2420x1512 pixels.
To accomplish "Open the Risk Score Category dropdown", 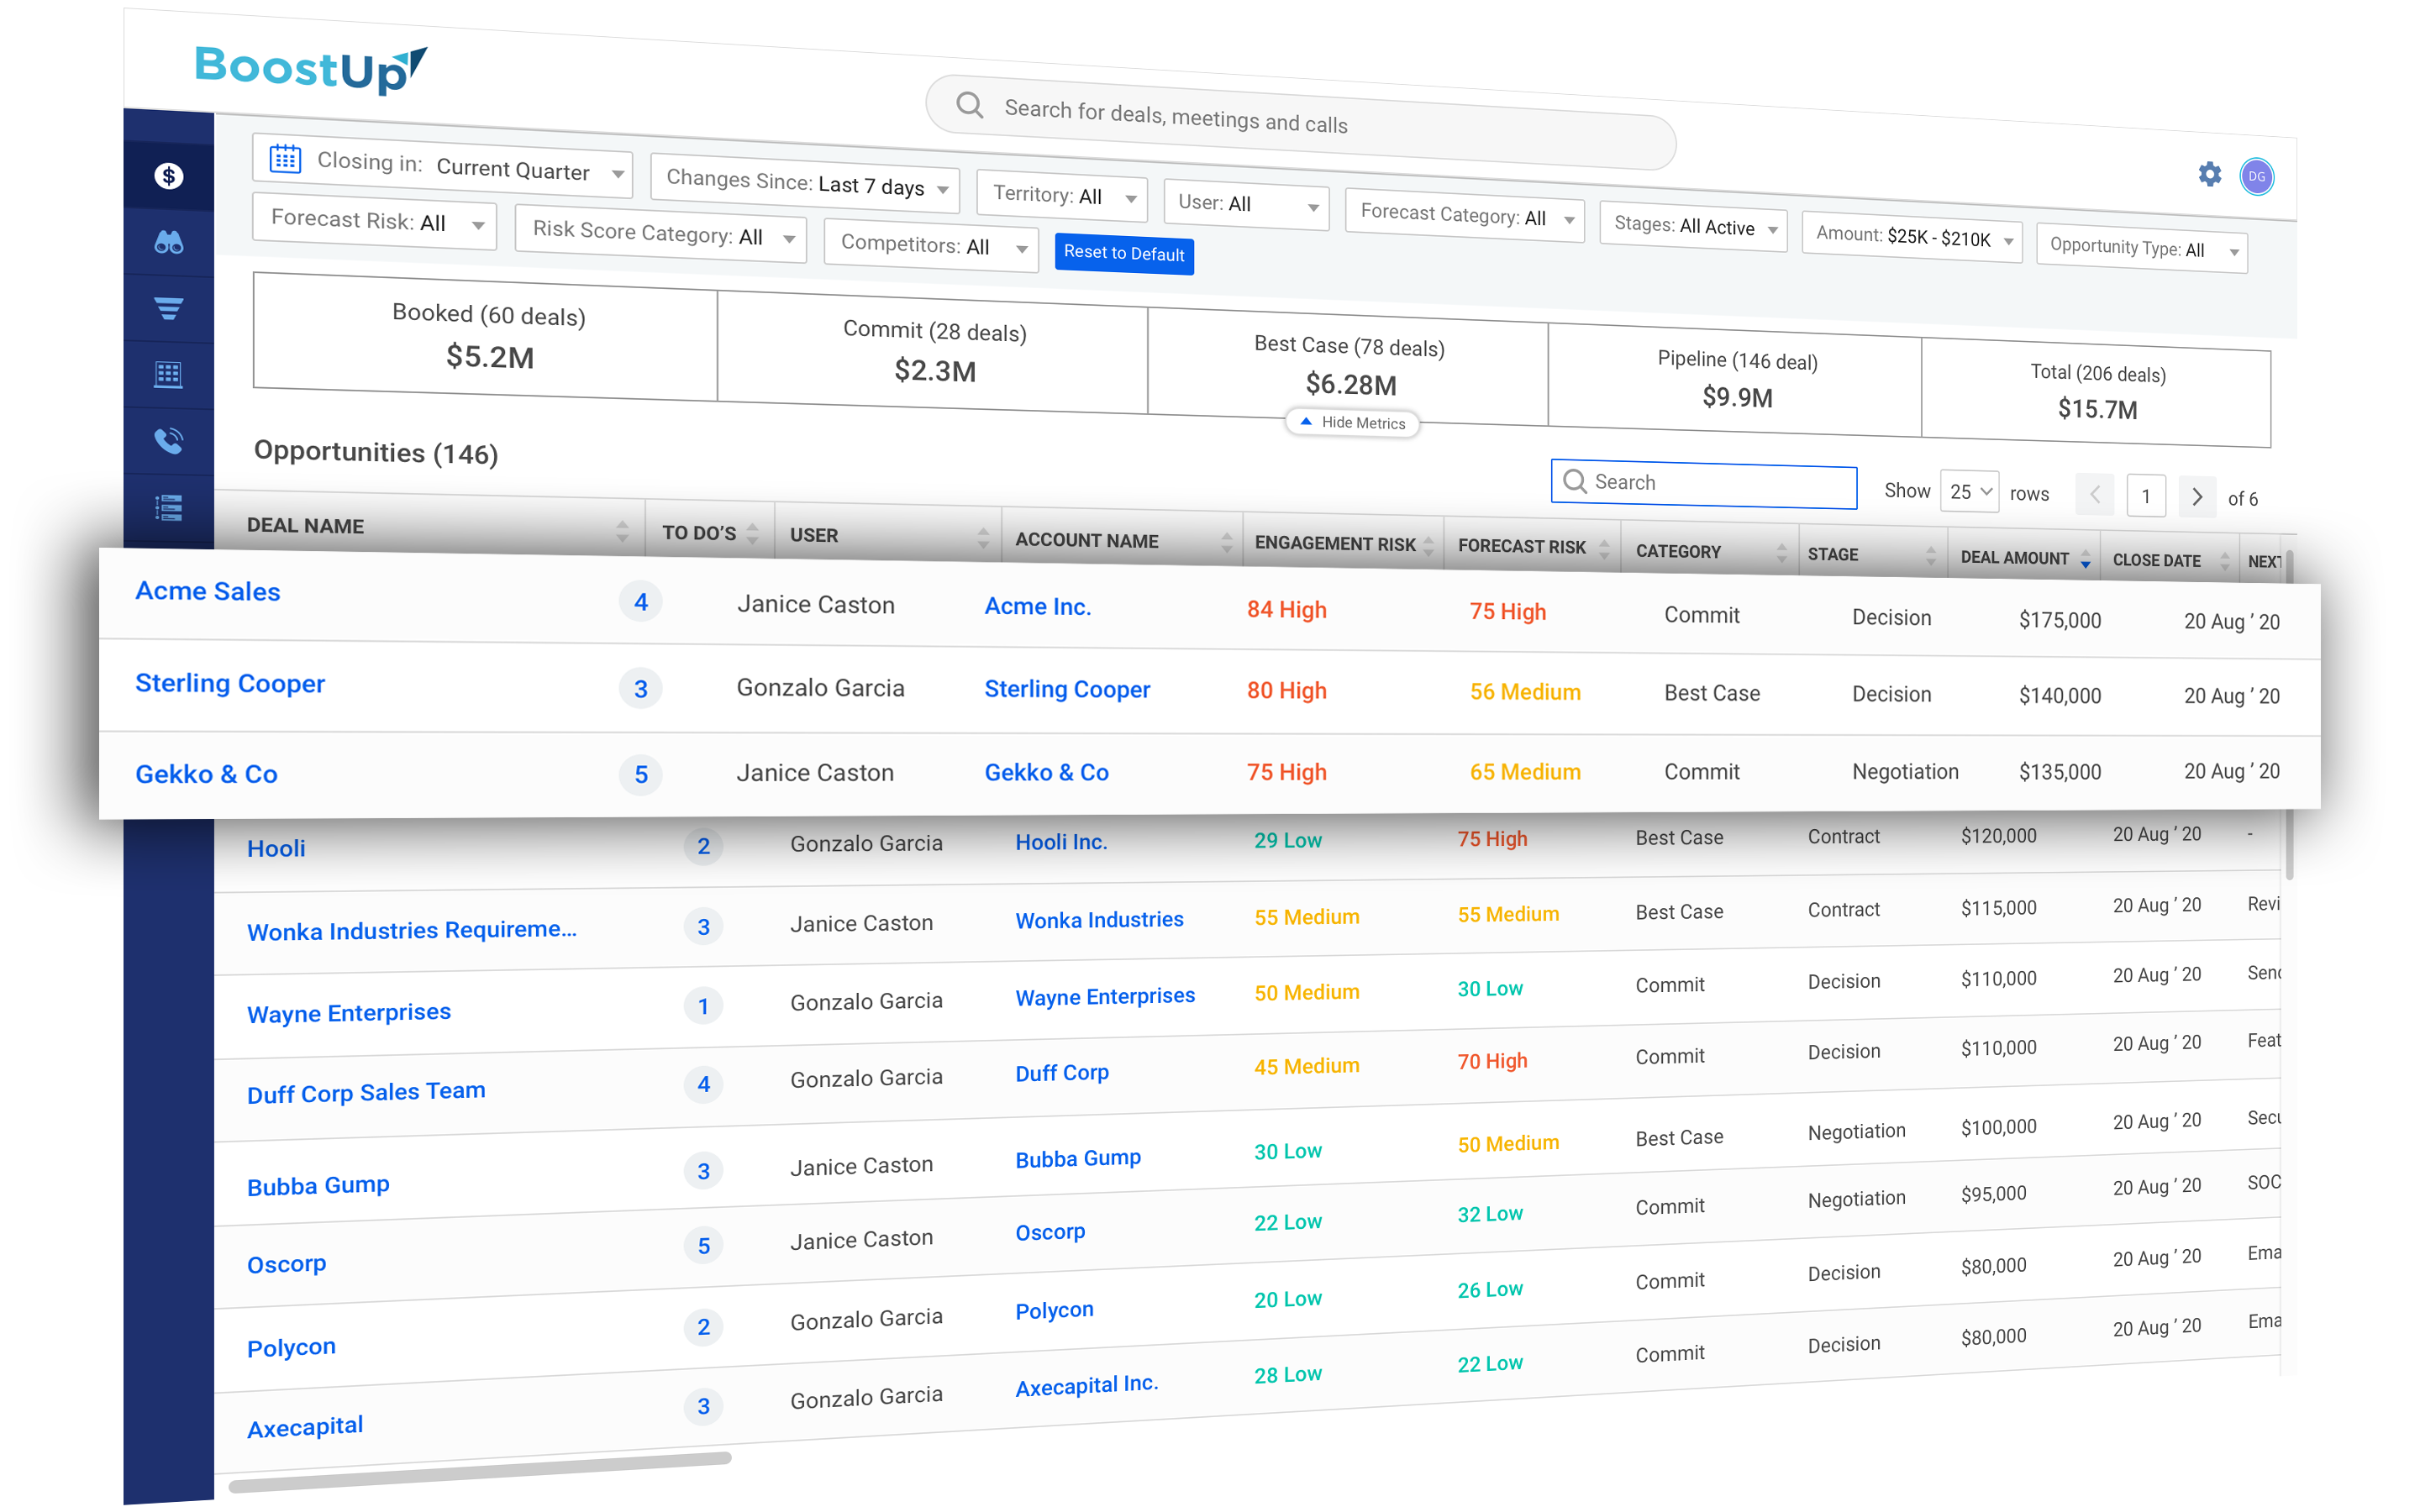I will tap(660, 235).
